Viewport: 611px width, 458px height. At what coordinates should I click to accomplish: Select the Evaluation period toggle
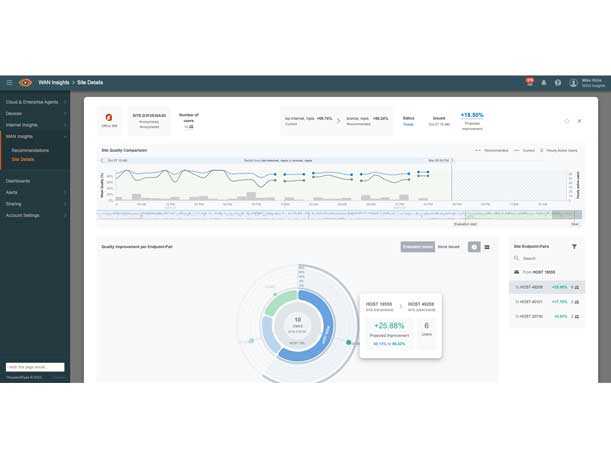click(417, 247)
